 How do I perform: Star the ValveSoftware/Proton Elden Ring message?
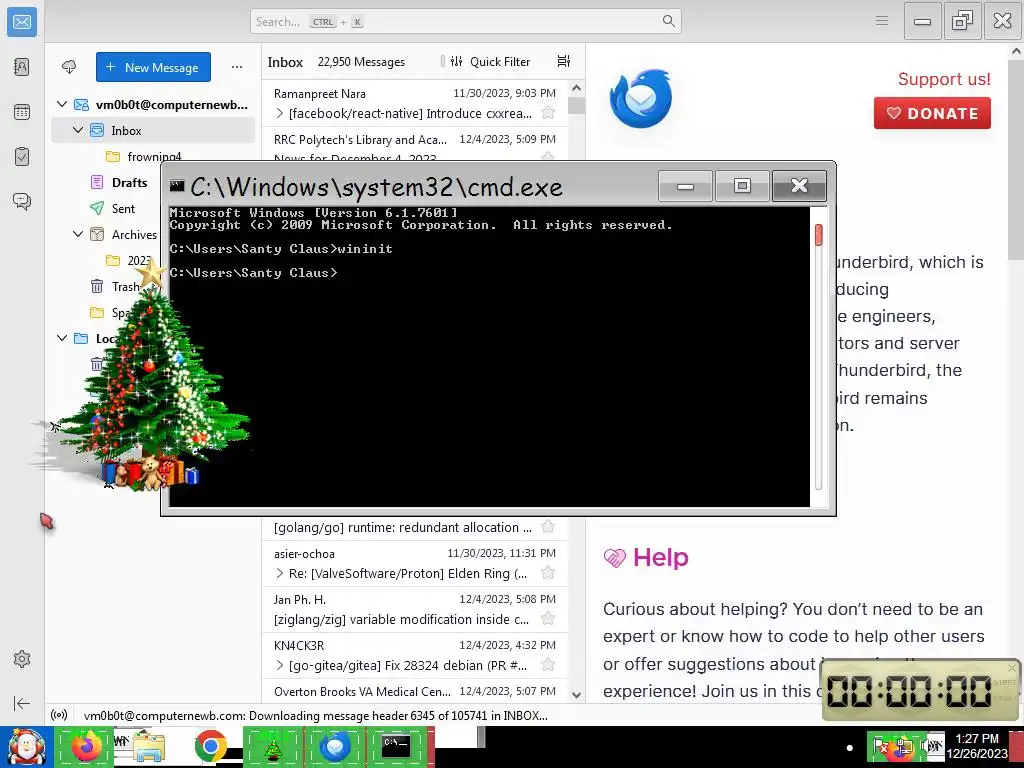click(x=548, y=573)
